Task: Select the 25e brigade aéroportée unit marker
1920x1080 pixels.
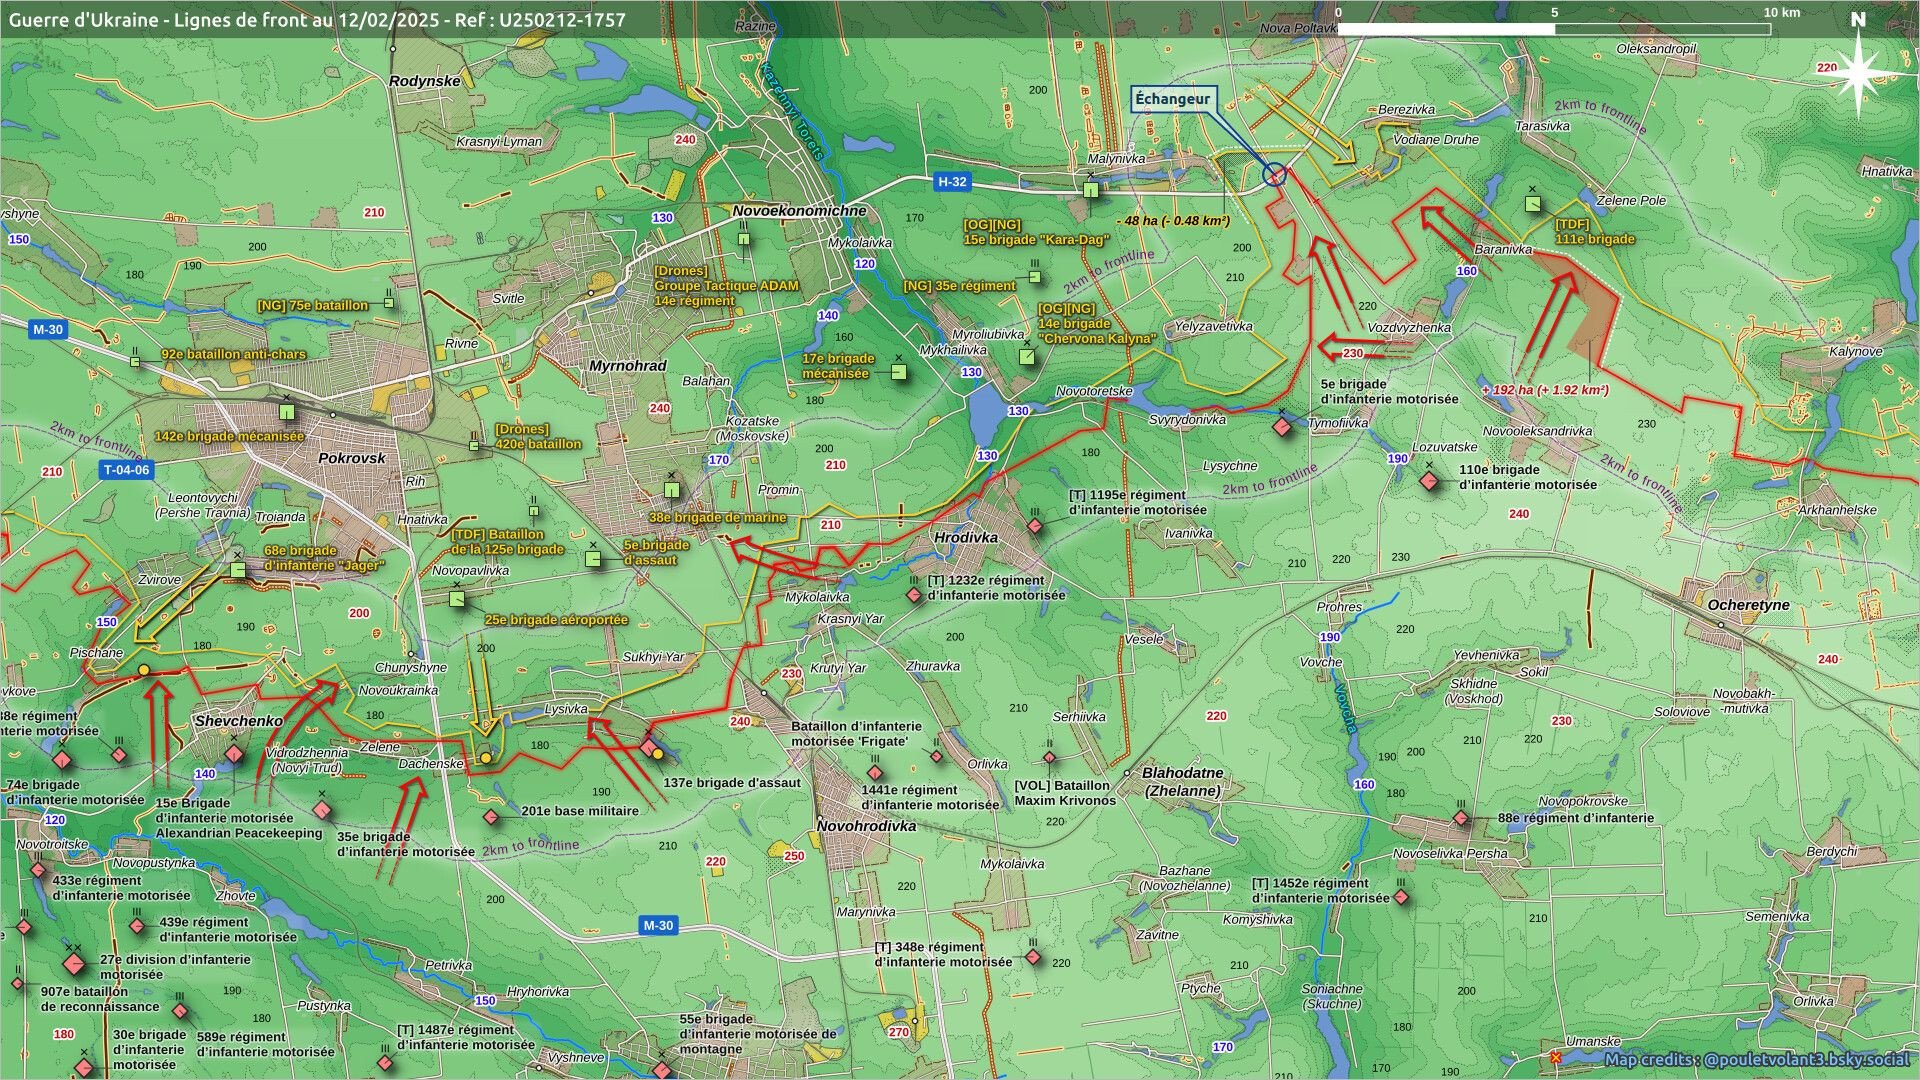Action: click(x=457, y=599)
